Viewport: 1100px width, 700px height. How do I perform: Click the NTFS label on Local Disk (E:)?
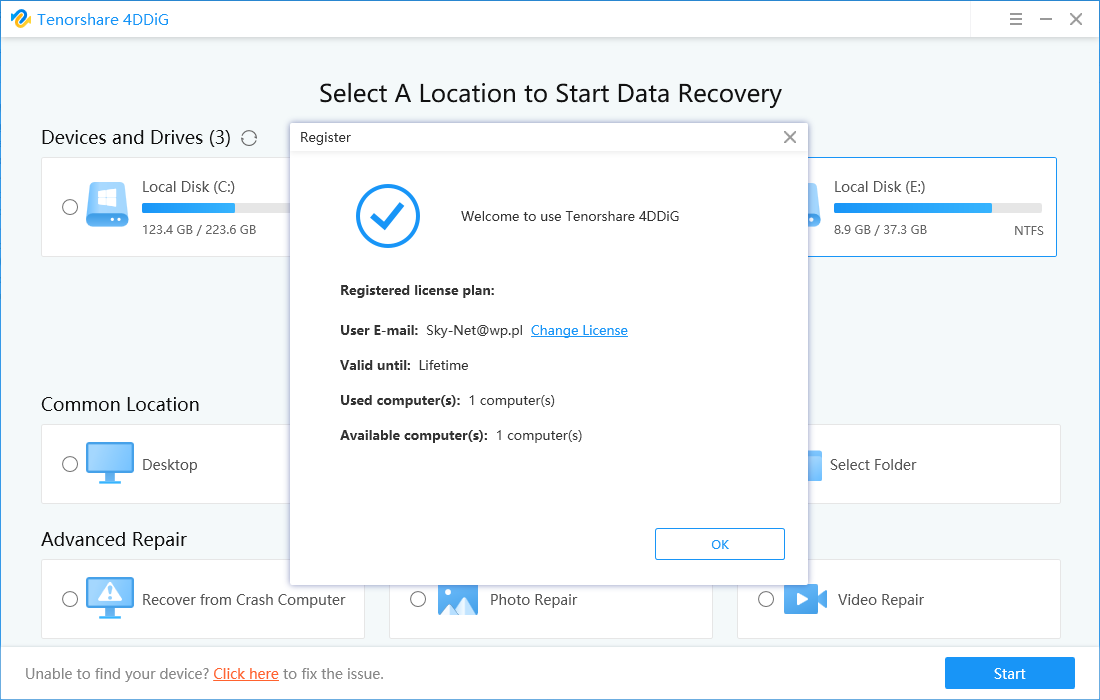click(1028, 231)
